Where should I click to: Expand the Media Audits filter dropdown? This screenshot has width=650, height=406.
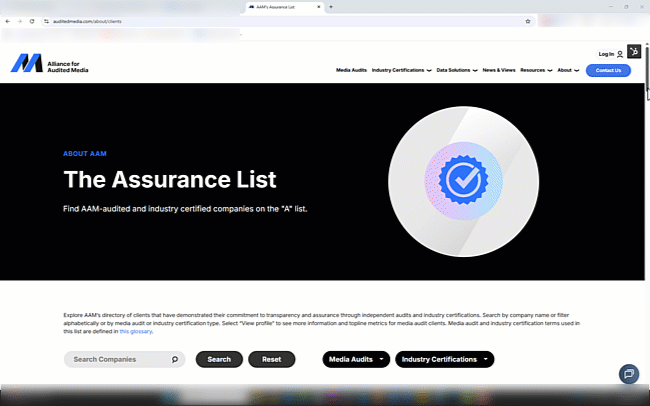pos(357,359)
